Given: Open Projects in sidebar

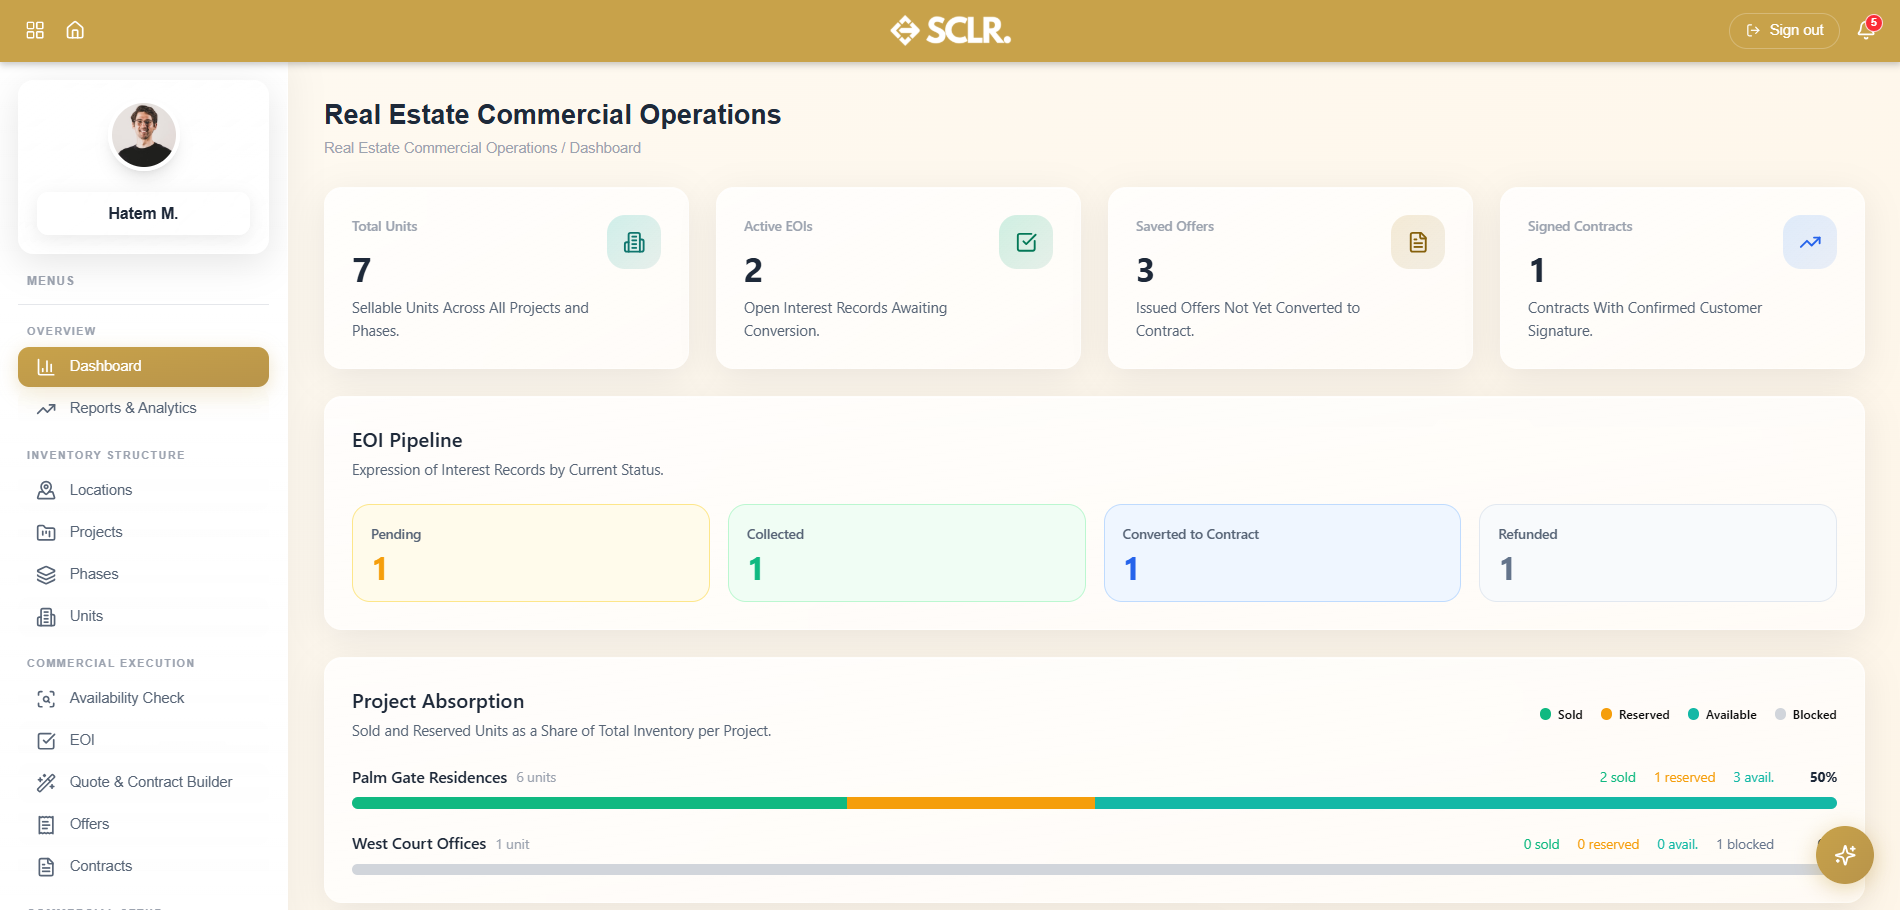Looking at the screenshot, I should tap(143, 532).
